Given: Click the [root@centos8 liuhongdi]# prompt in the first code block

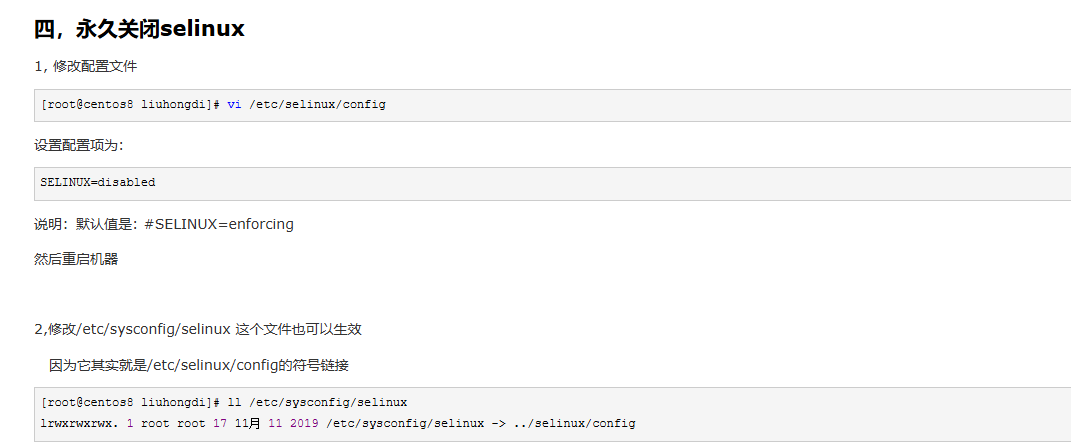Looking at the screenshot, I should 130,104.
